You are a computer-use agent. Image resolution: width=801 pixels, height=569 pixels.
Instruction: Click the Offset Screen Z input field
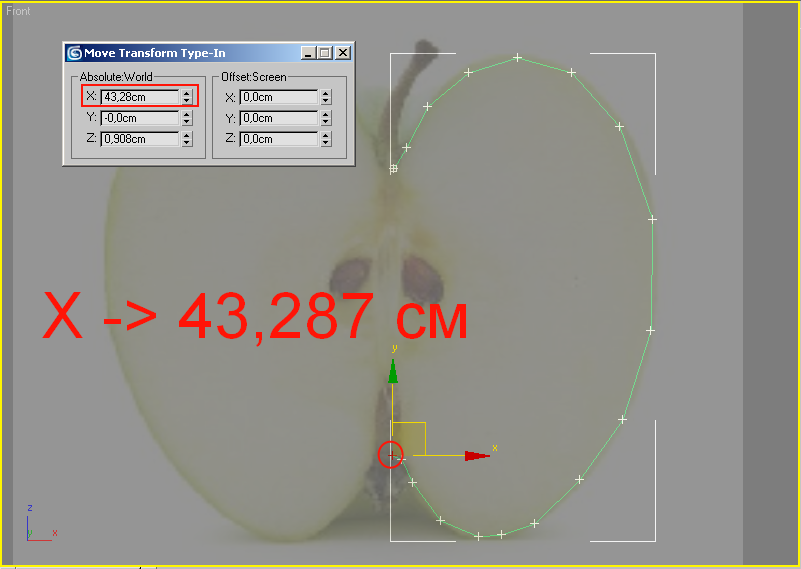point(279,139)
